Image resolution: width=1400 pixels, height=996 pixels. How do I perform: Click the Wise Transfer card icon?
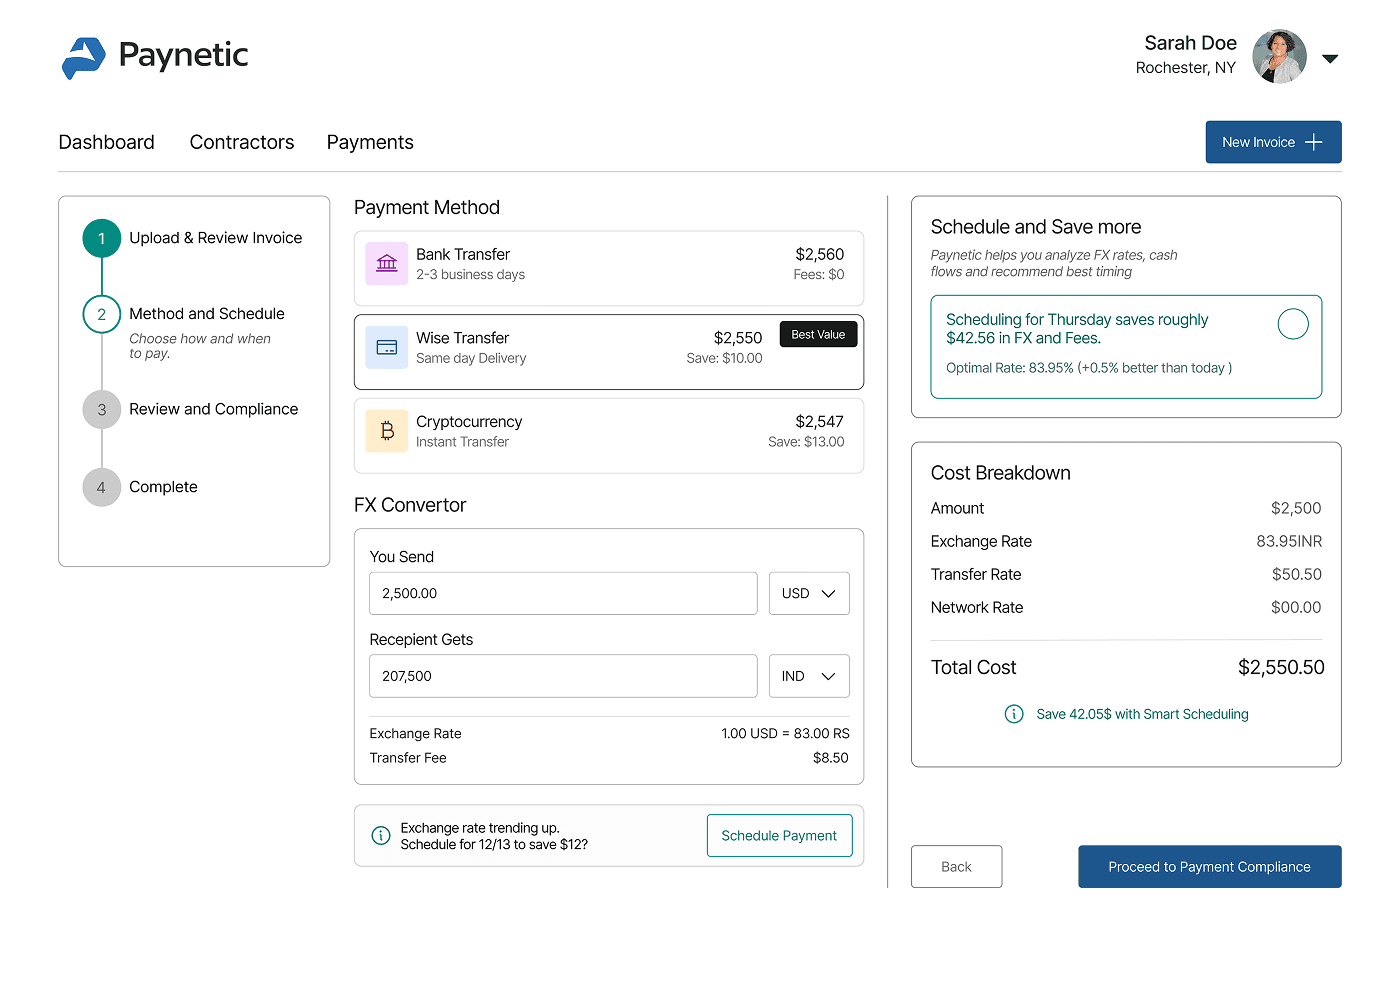click(387, 348)
